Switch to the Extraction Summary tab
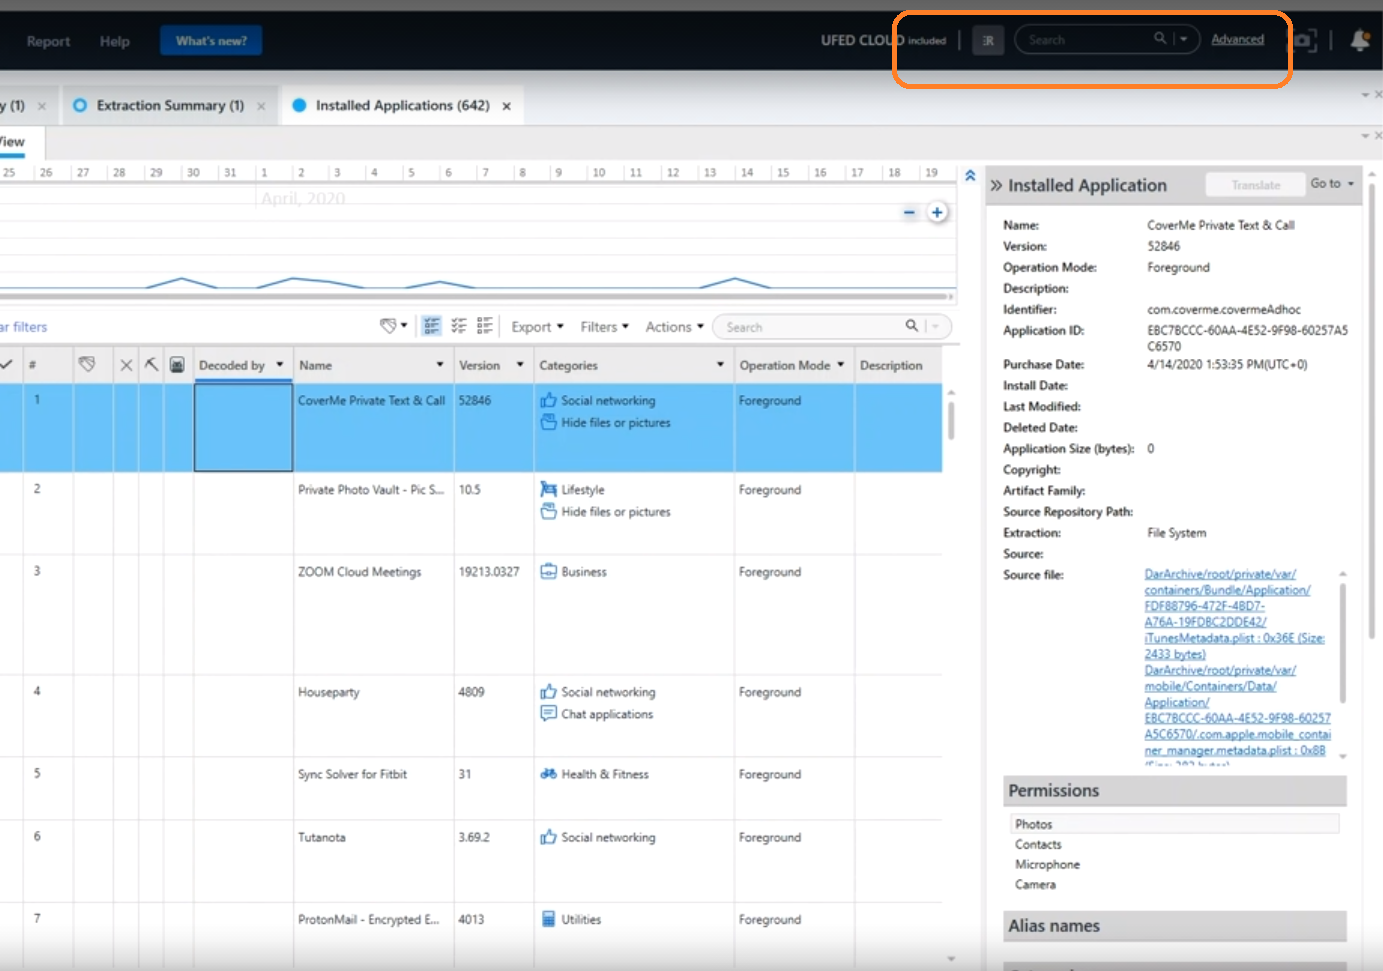 point(168,104)
